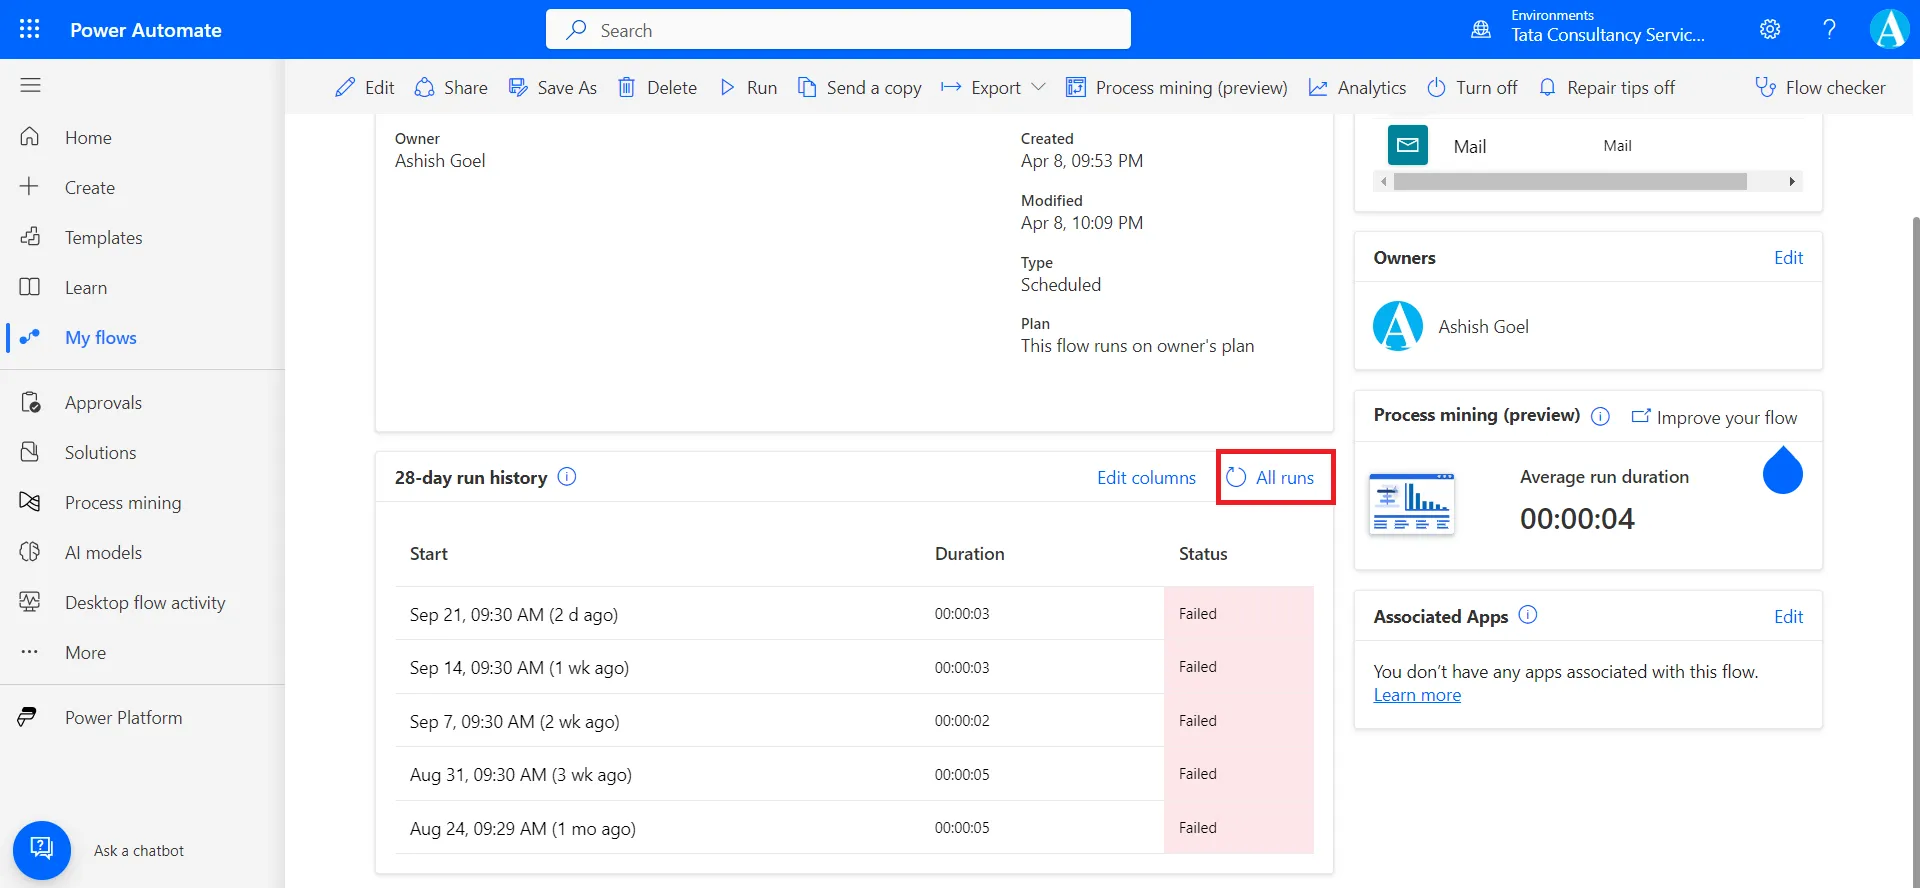
Task: Click the Search input field
Action: [x=838, y=29]
